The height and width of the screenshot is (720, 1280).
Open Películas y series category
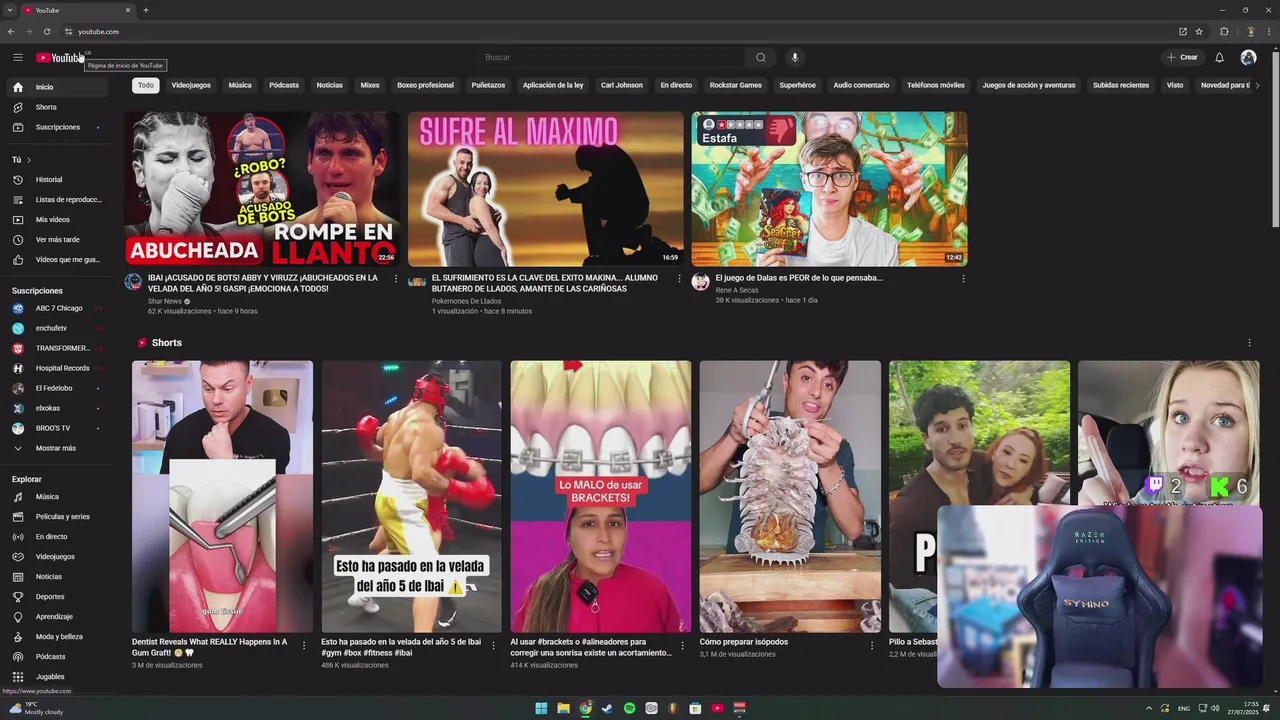(55, 517)
